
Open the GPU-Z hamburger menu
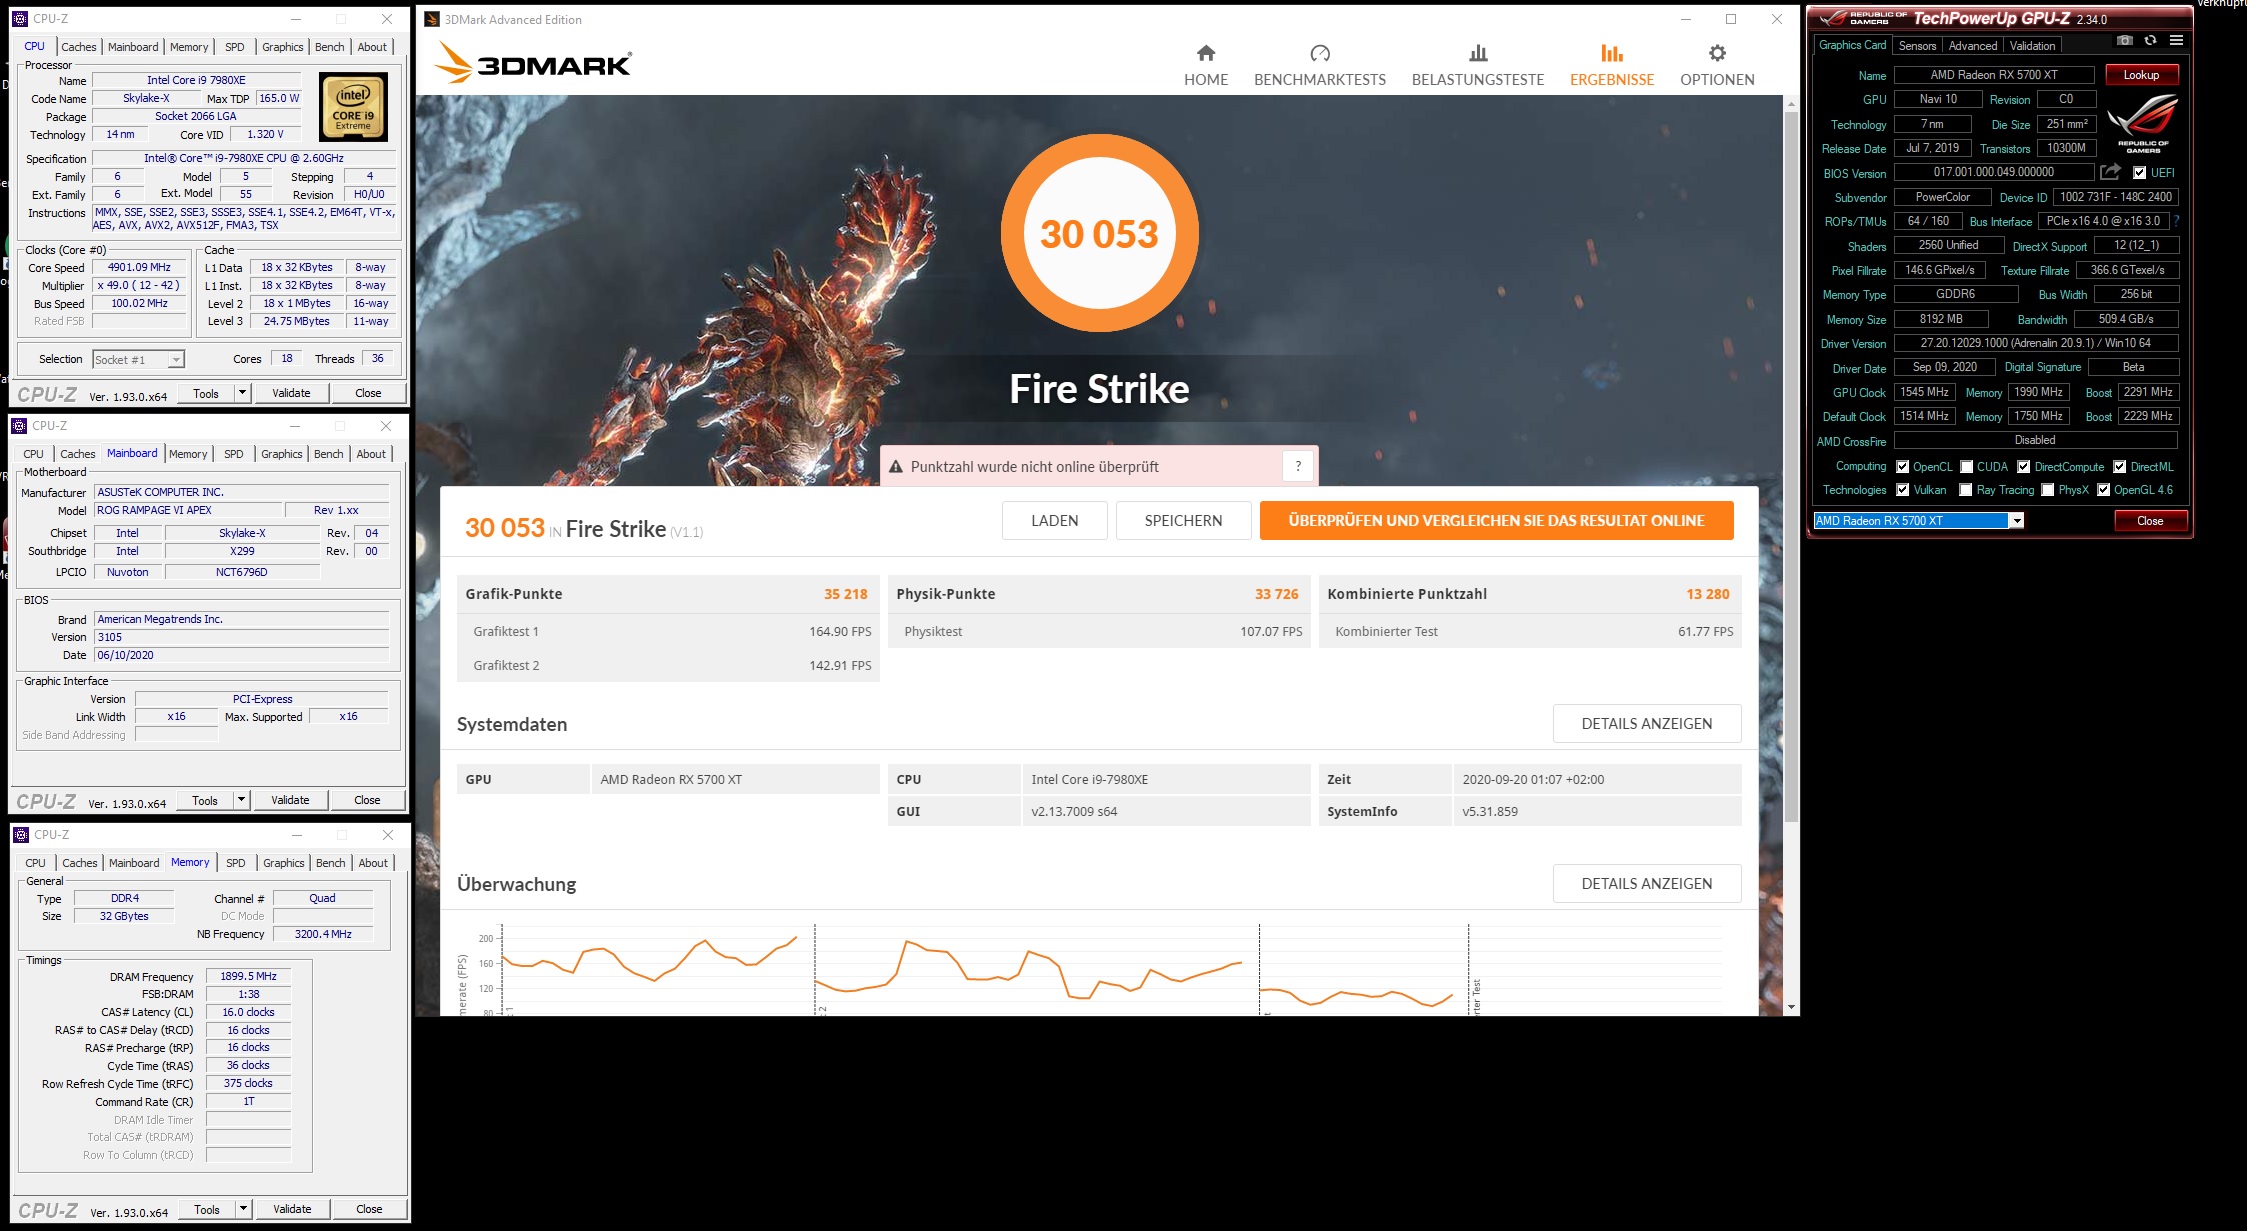click(x=2176, y=41)
